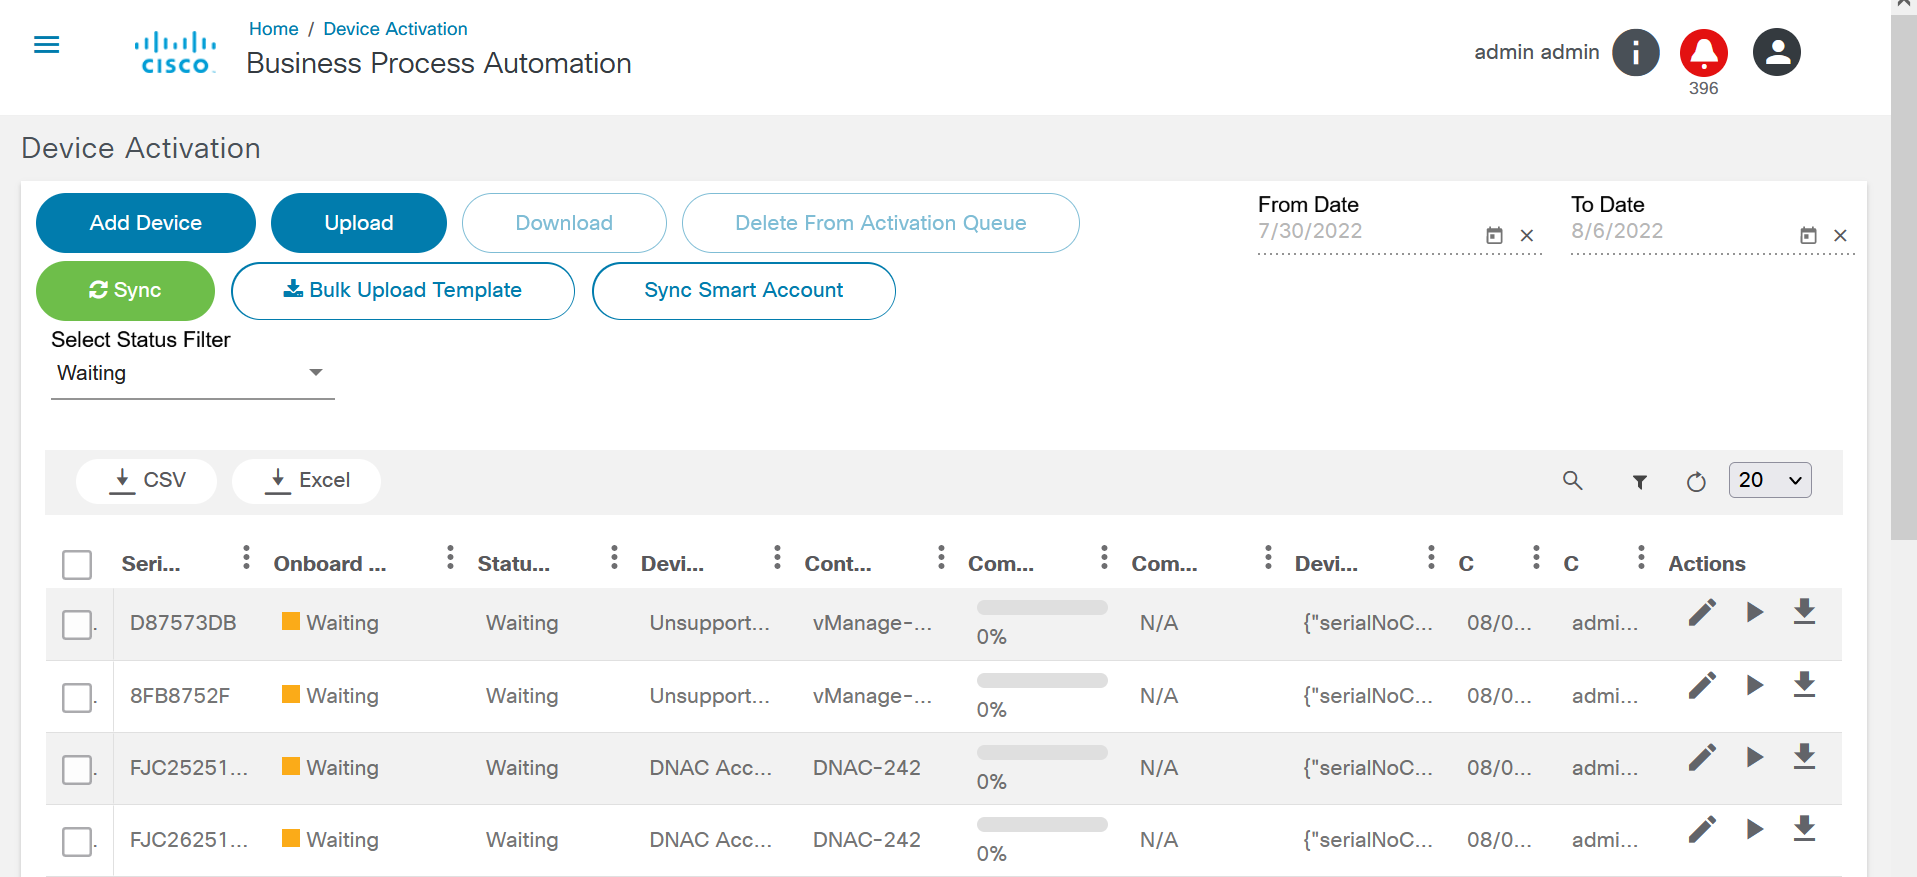Screen dimensions: 1917x877
Task: Open the table search magnifier icon
Action: [1572, 481]
